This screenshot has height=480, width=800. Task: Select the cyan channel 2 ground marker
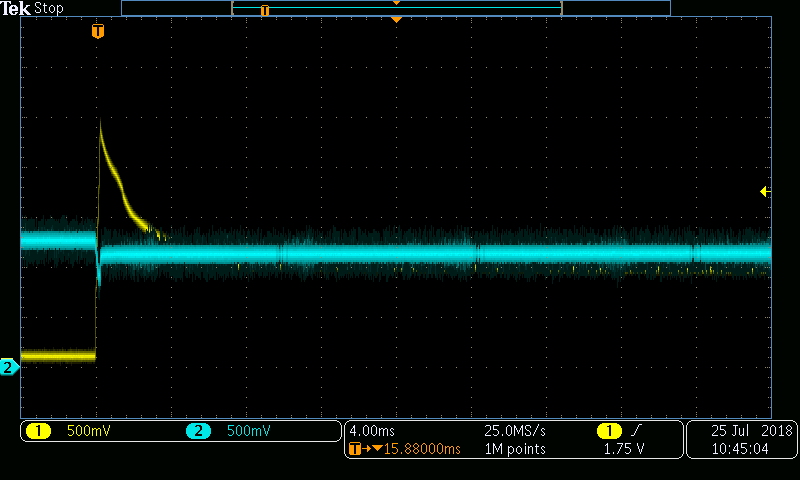click(8, 367)
